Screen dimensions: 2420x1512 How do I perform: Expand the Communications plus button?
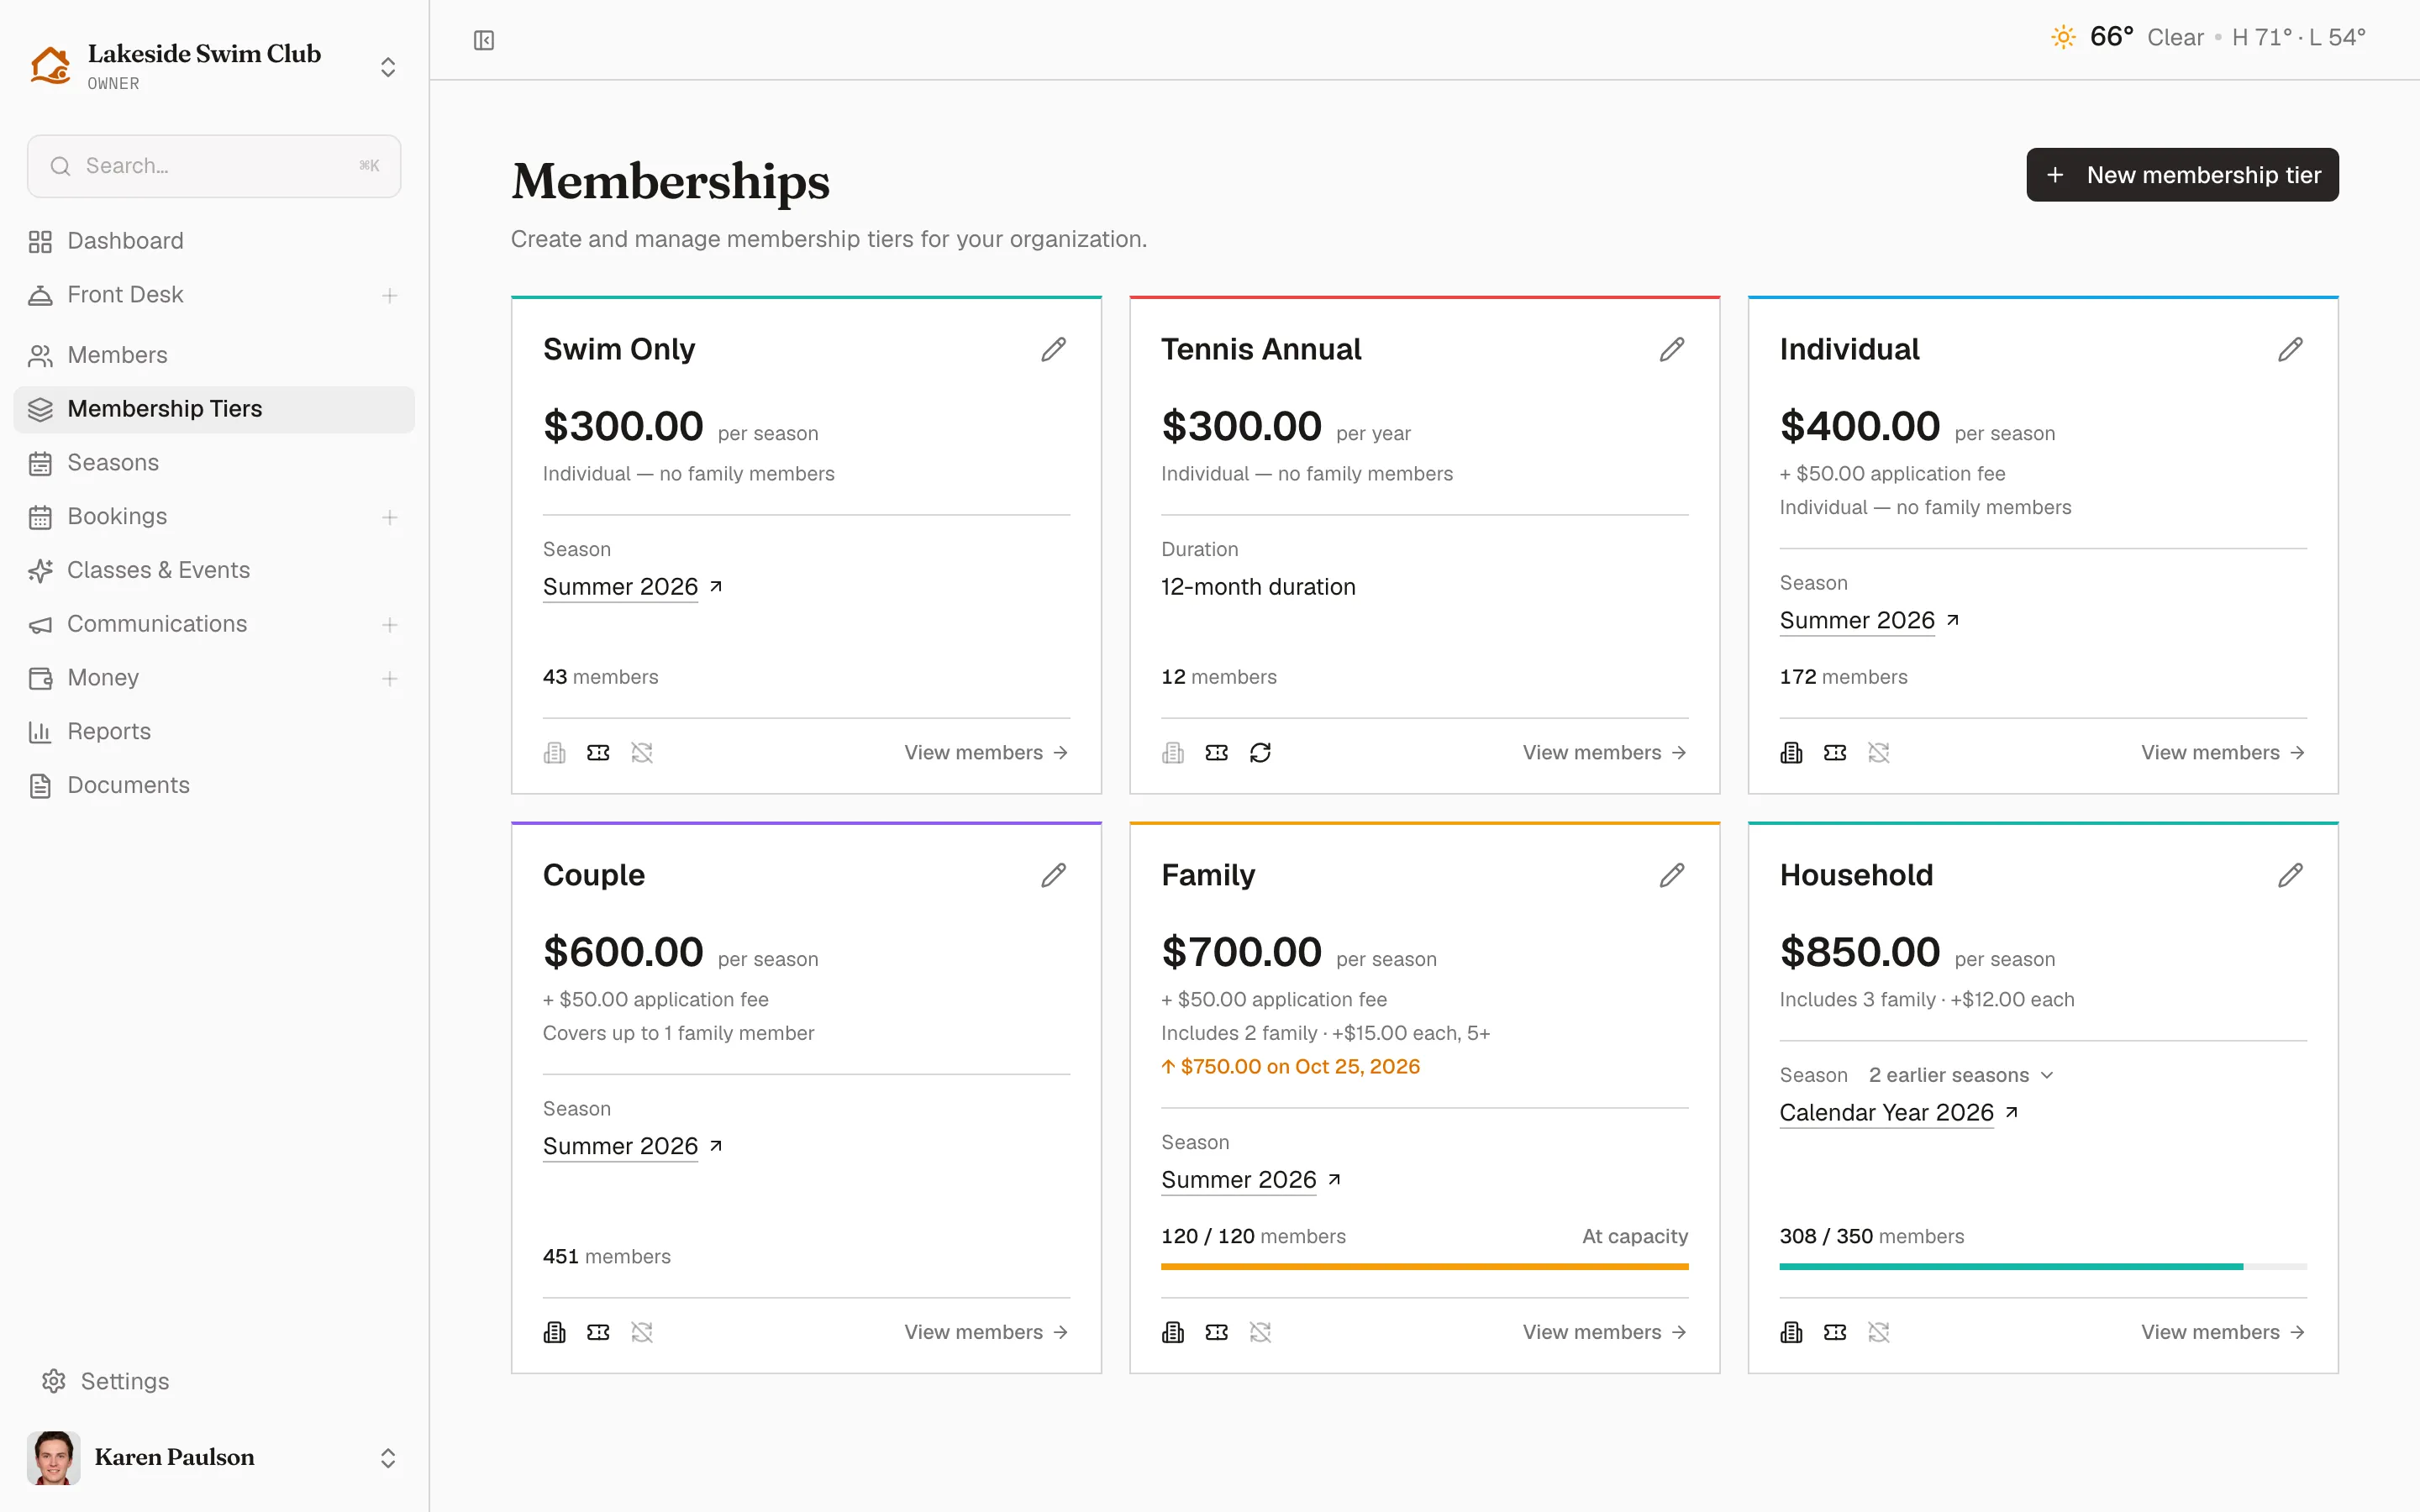point(390,625)
